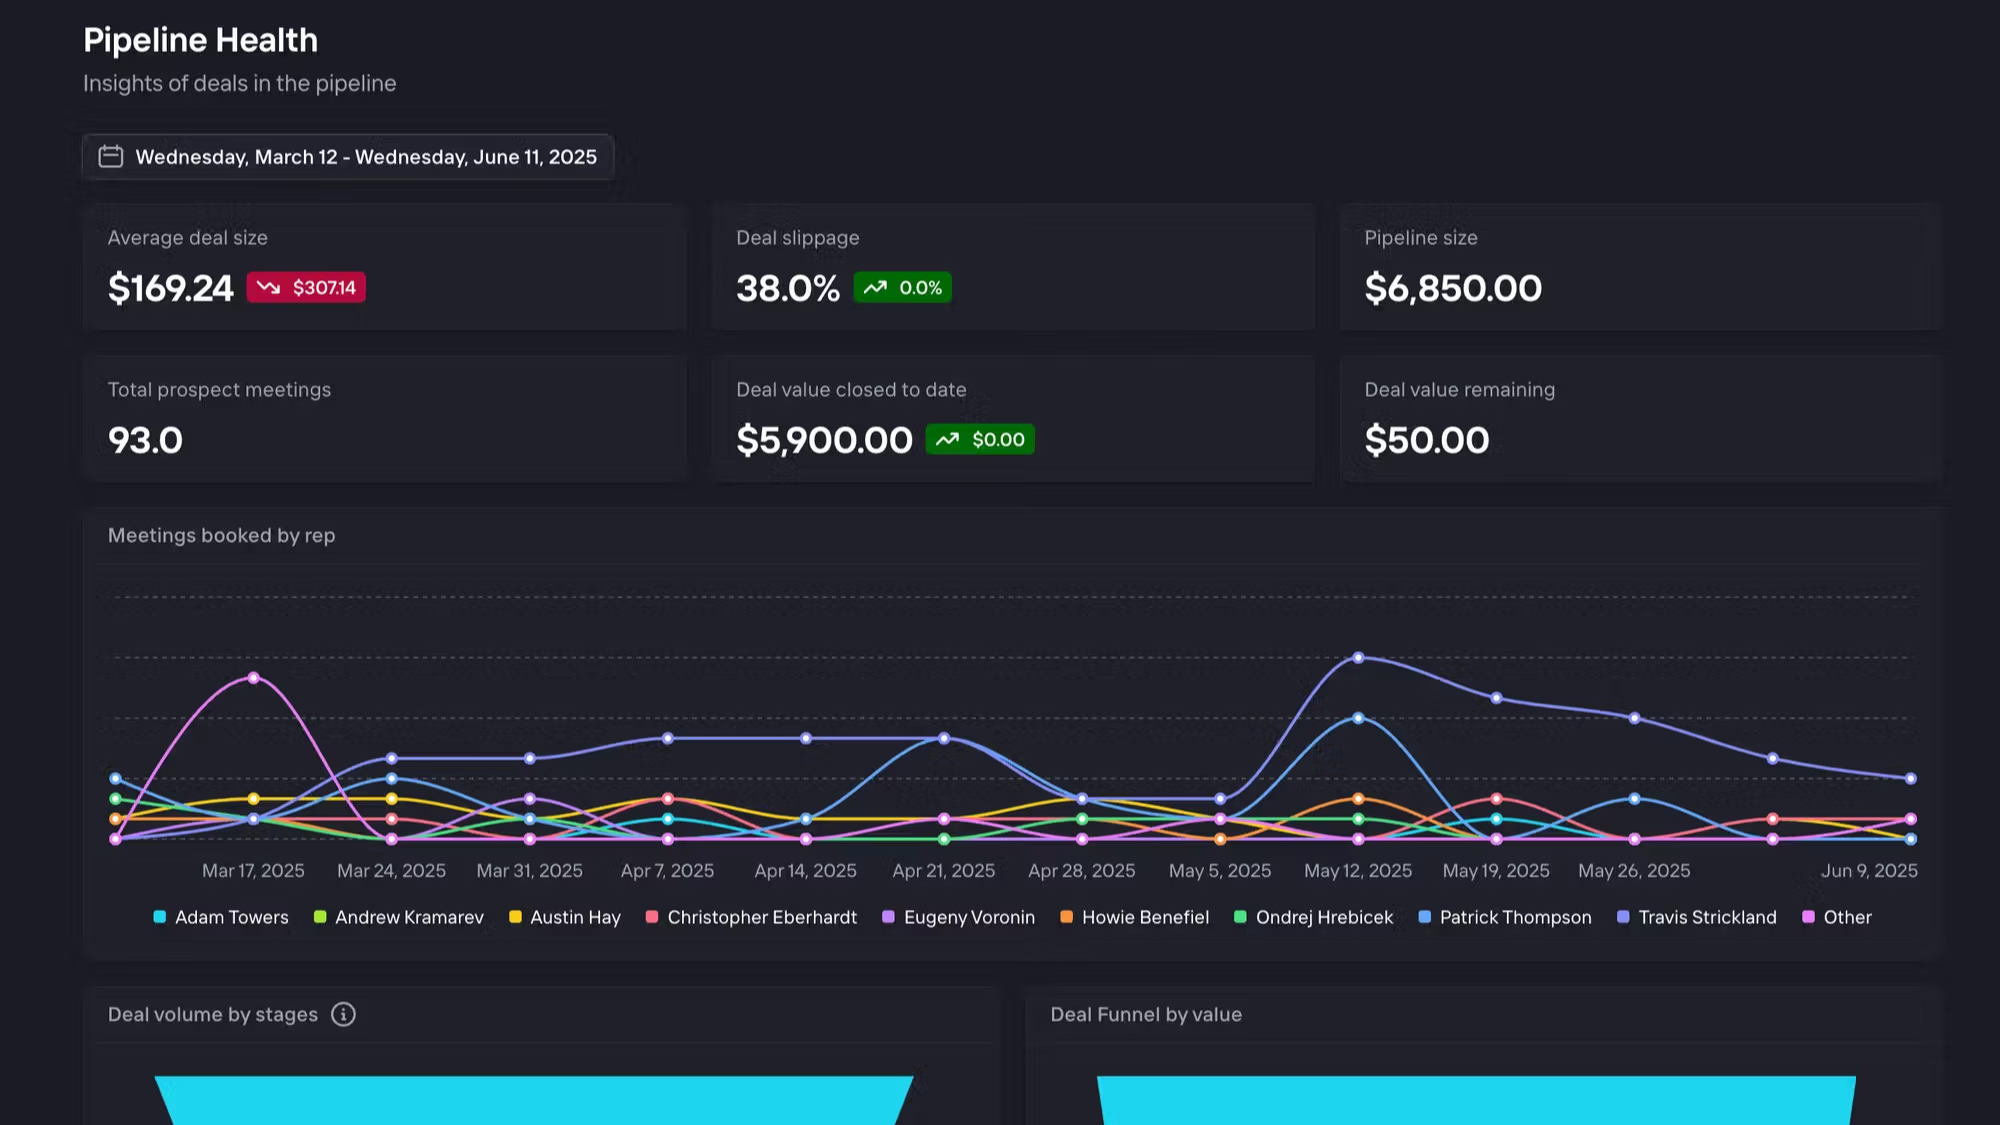Click the info icon beside Deal volume by stages

tap(343, 1014)
